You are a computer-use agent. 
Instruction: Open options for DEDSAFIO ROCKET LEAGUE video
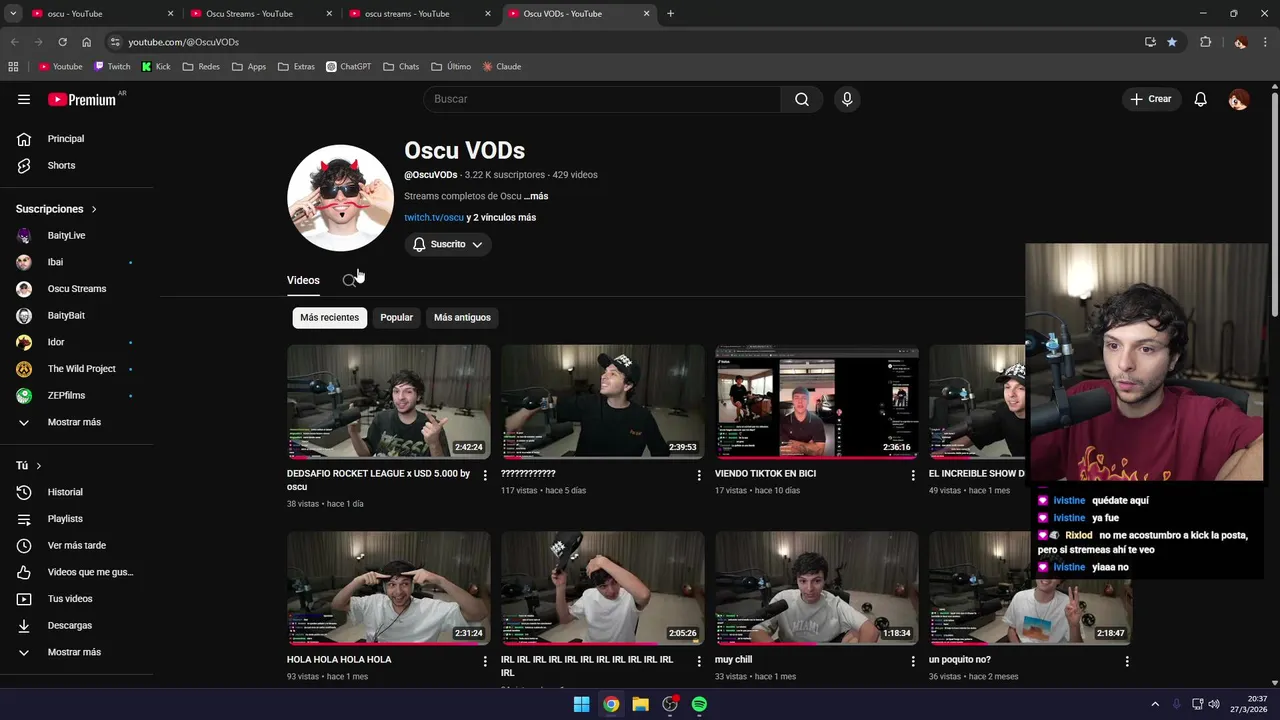click(x=485, y=475)
